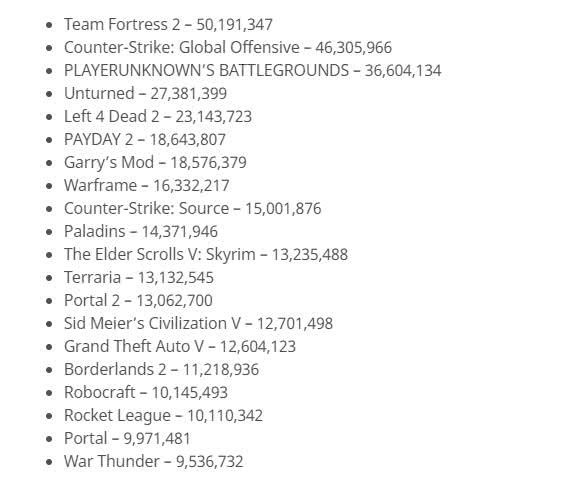Click the Paladins list item
580x486 pixels.
pos(141,232)
